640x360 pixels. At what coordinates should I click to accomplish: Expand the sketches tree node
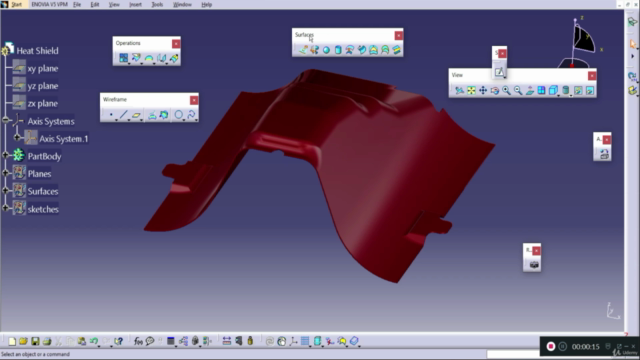[5, 208]
